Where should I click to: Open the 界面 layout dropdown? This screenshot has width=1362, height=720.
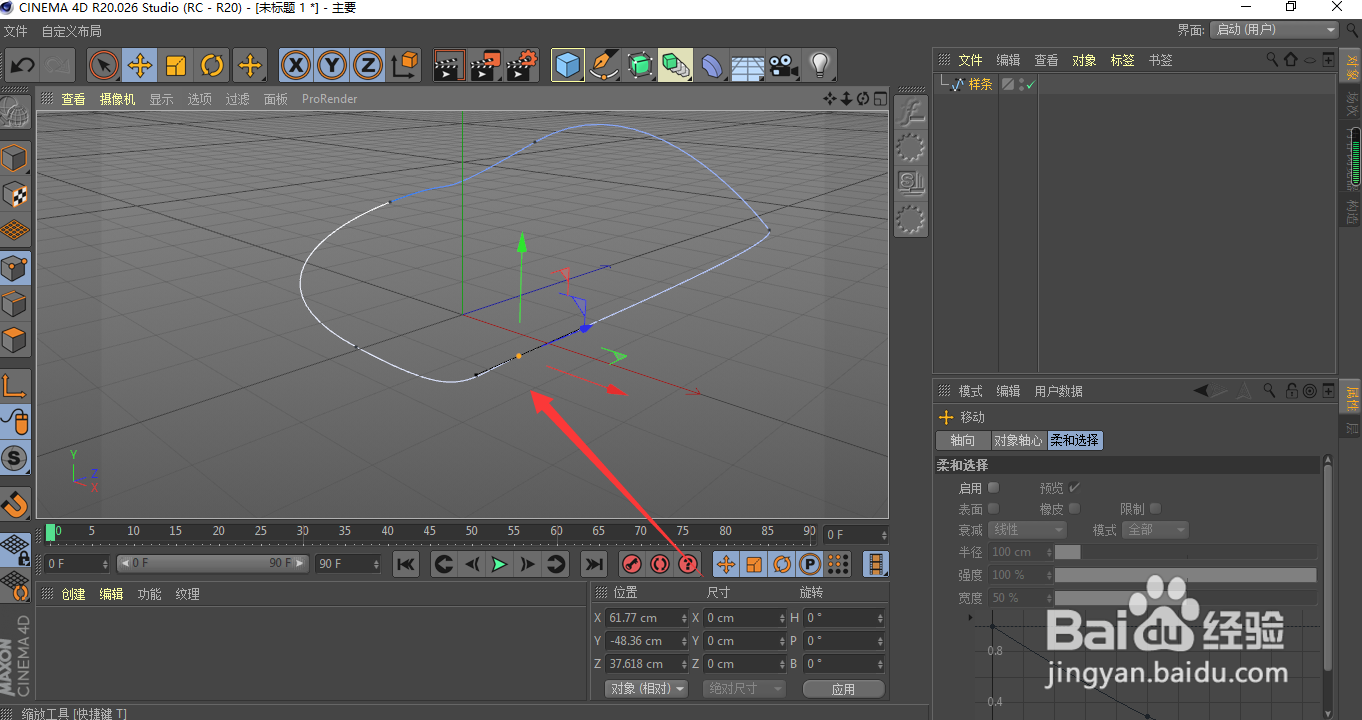[1274, 30]
